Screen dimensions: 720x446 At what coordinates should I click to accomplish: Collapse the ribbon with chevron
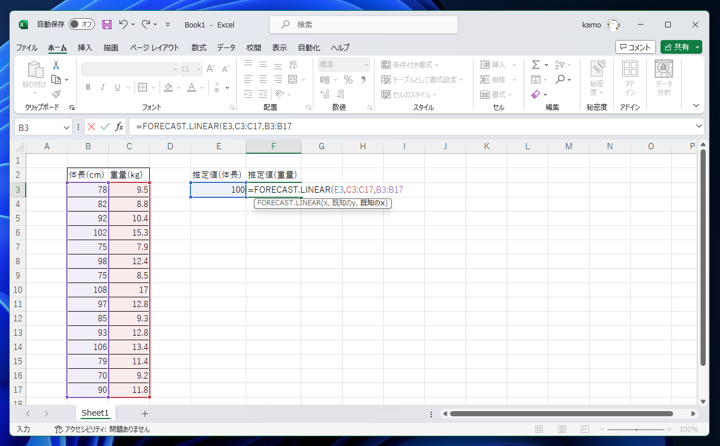point(696,106)
